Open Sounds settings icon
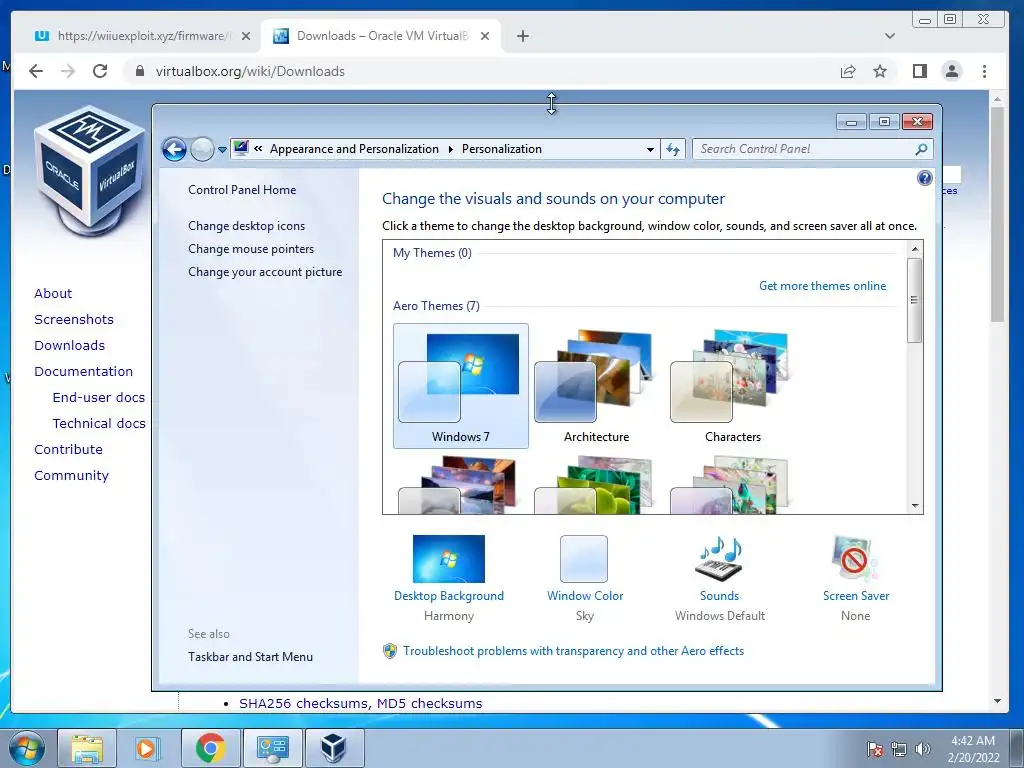The height and width of the screenshot is (768, 1024). point(720,559)
